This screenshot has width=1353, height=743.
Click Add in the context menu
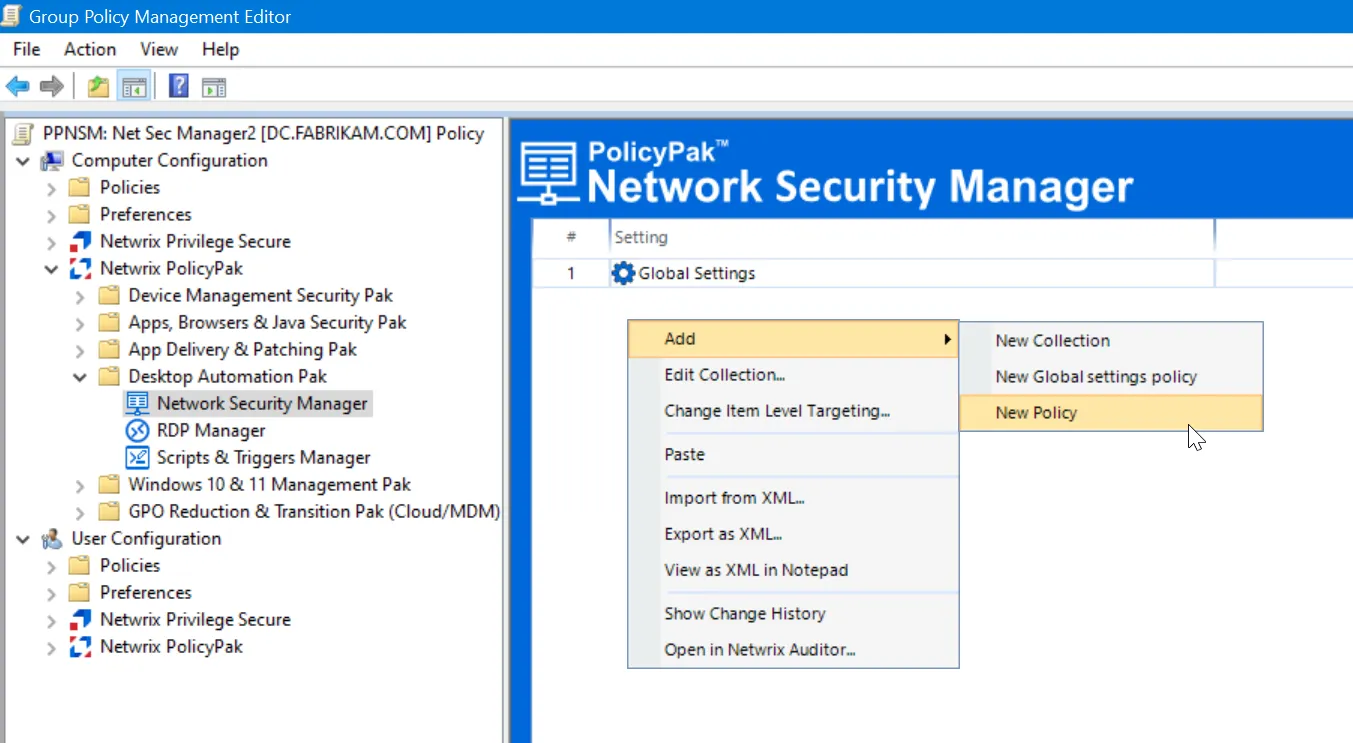(x=793, y=339)
